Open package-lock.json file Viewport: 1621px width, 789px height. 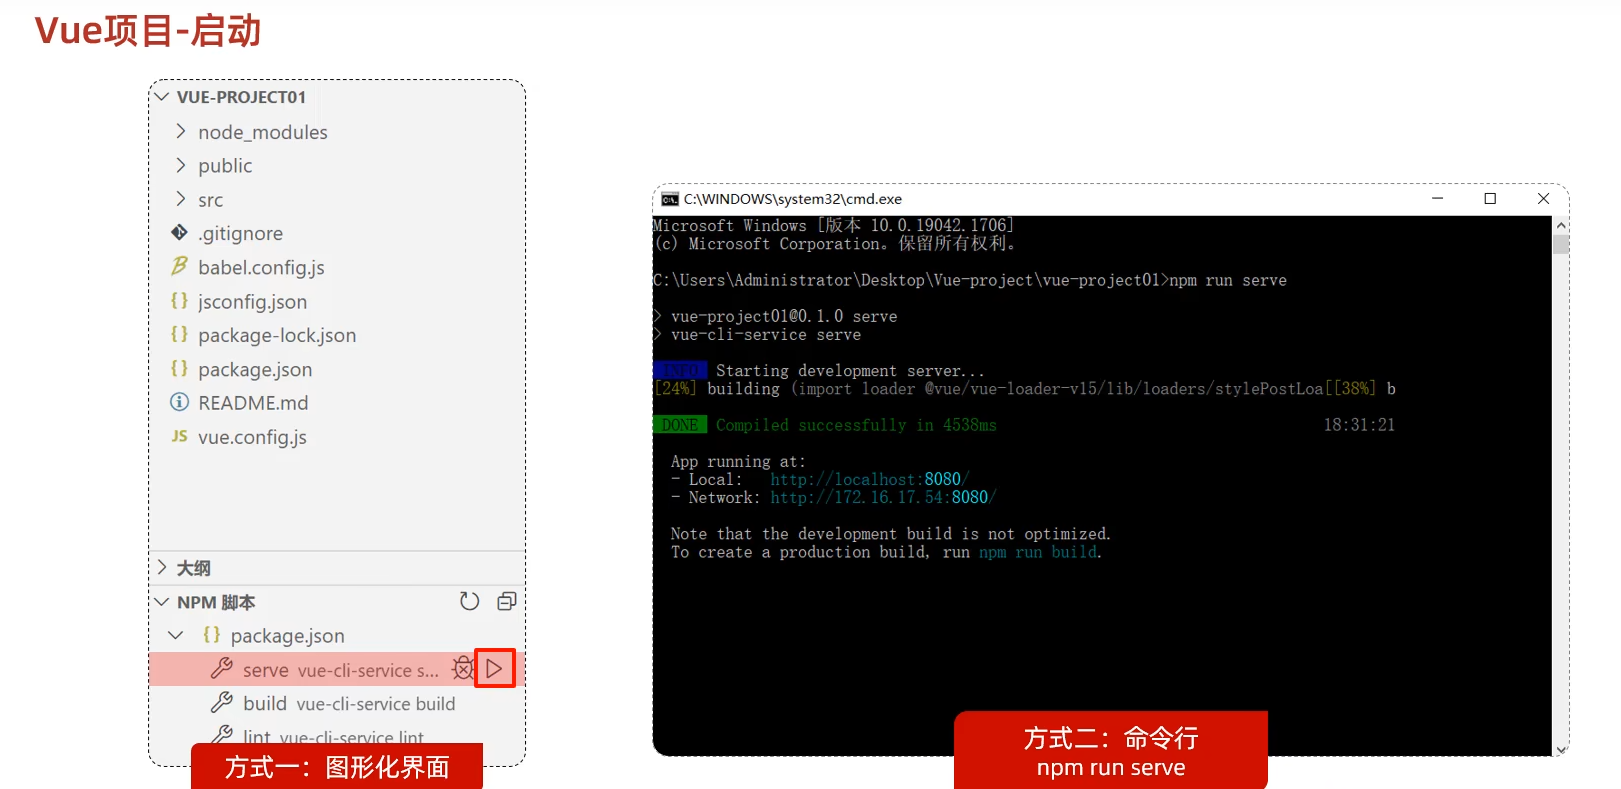[x=277, y=335]
